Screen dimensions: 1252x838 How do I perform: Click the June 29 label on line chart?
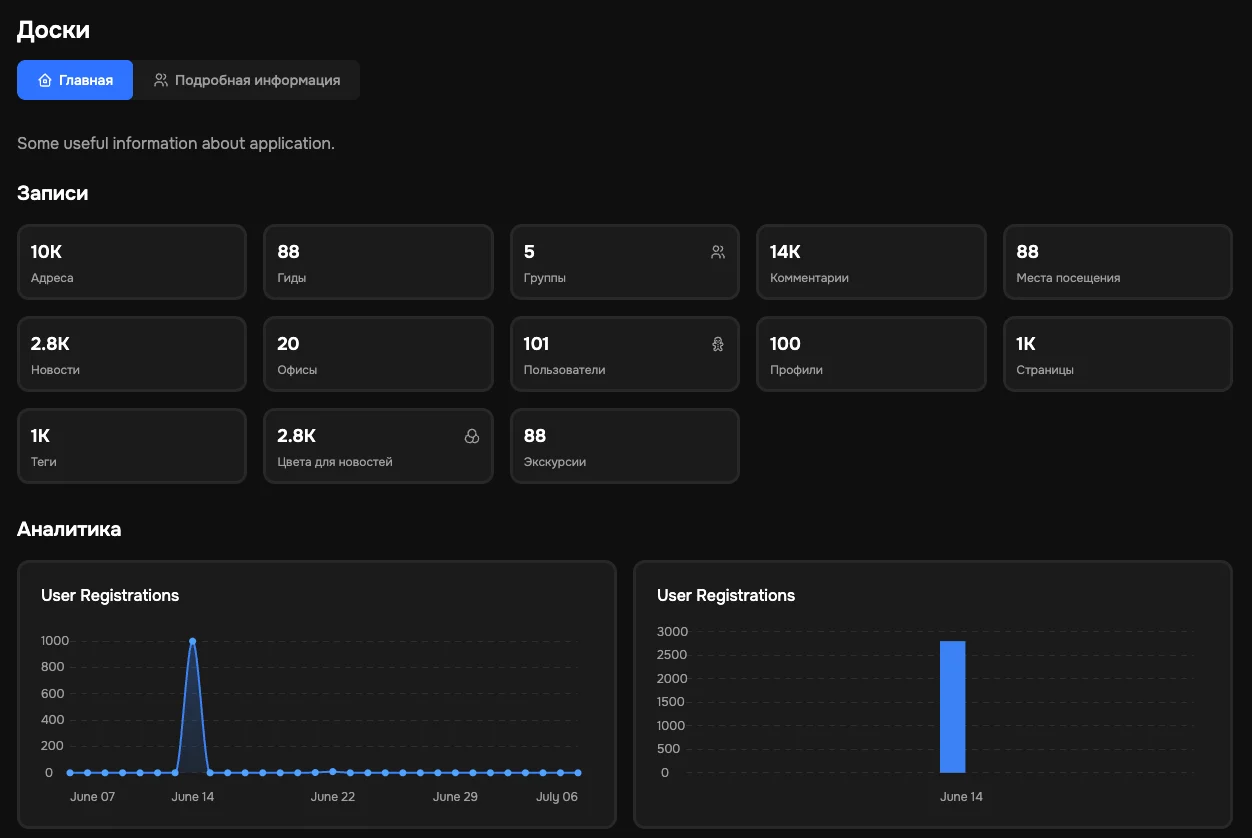click(x=455, y=797)
